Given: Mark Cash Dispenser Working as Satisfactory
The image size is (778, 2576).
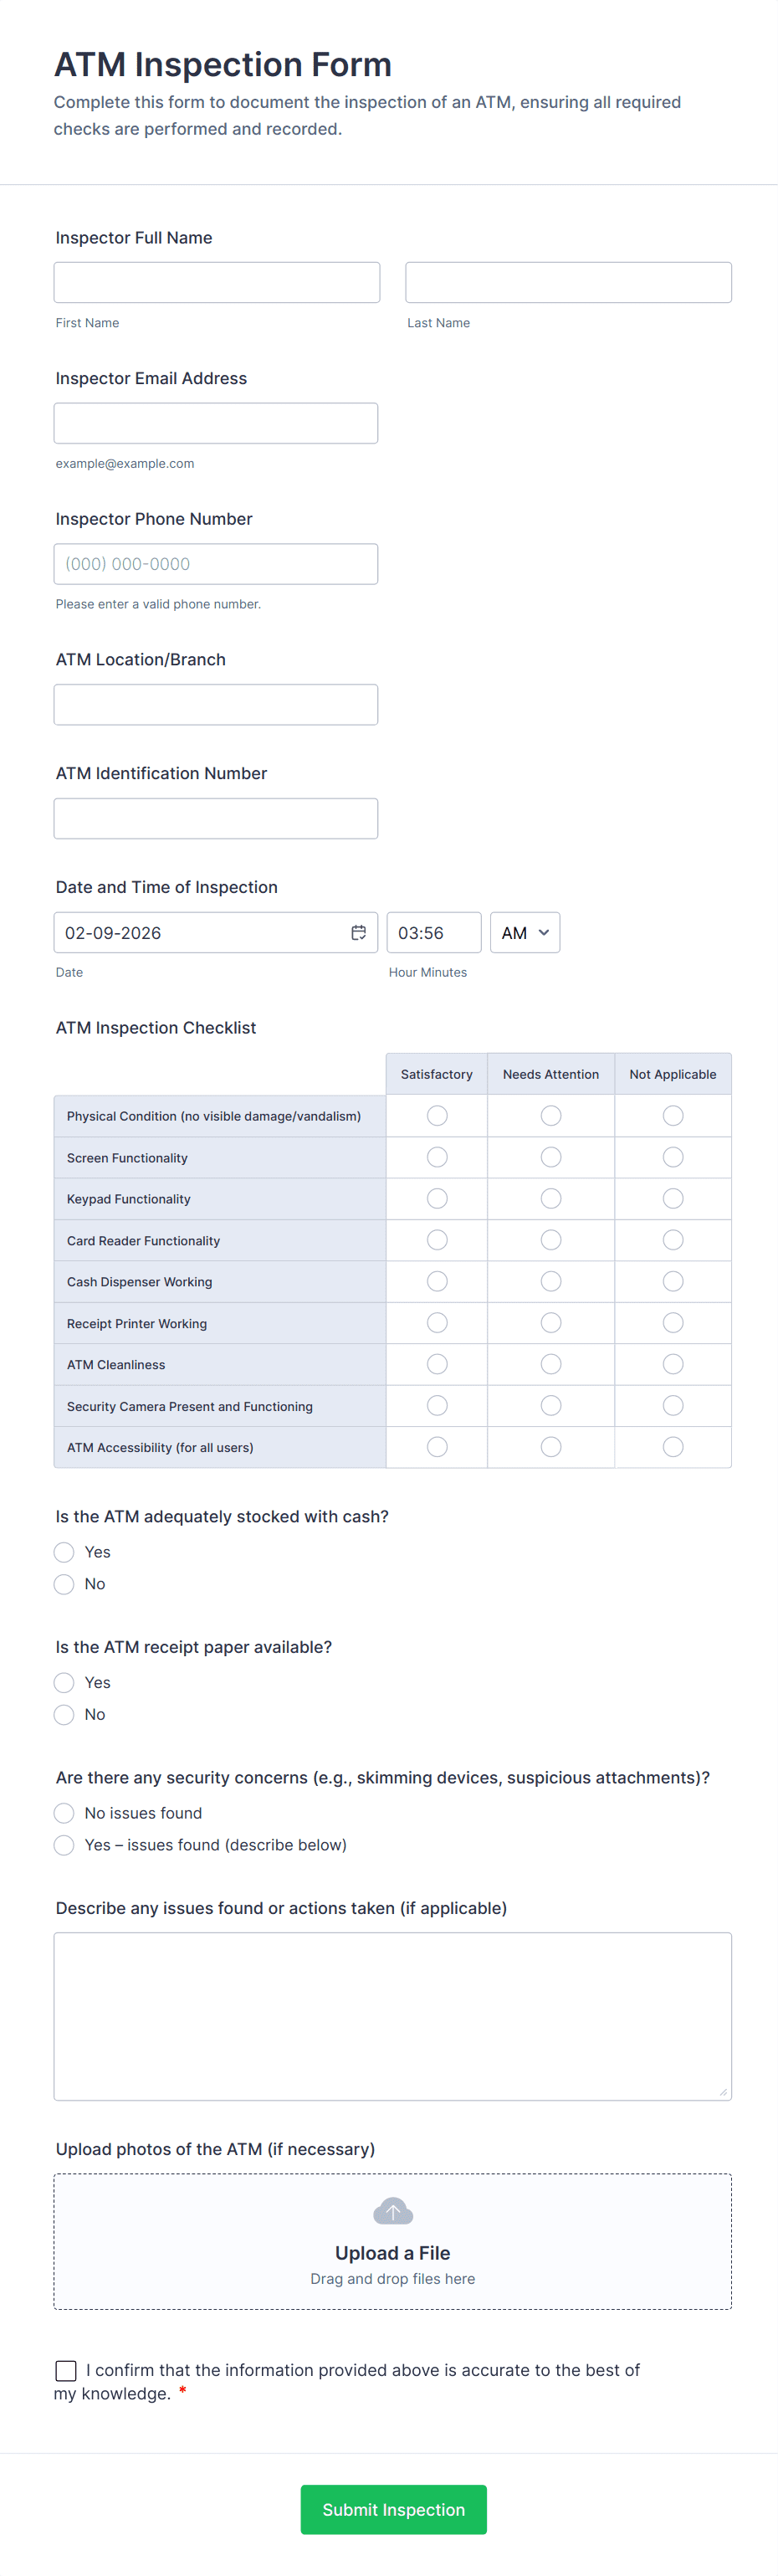Looking at the screenshot, I should (437, 1281).
